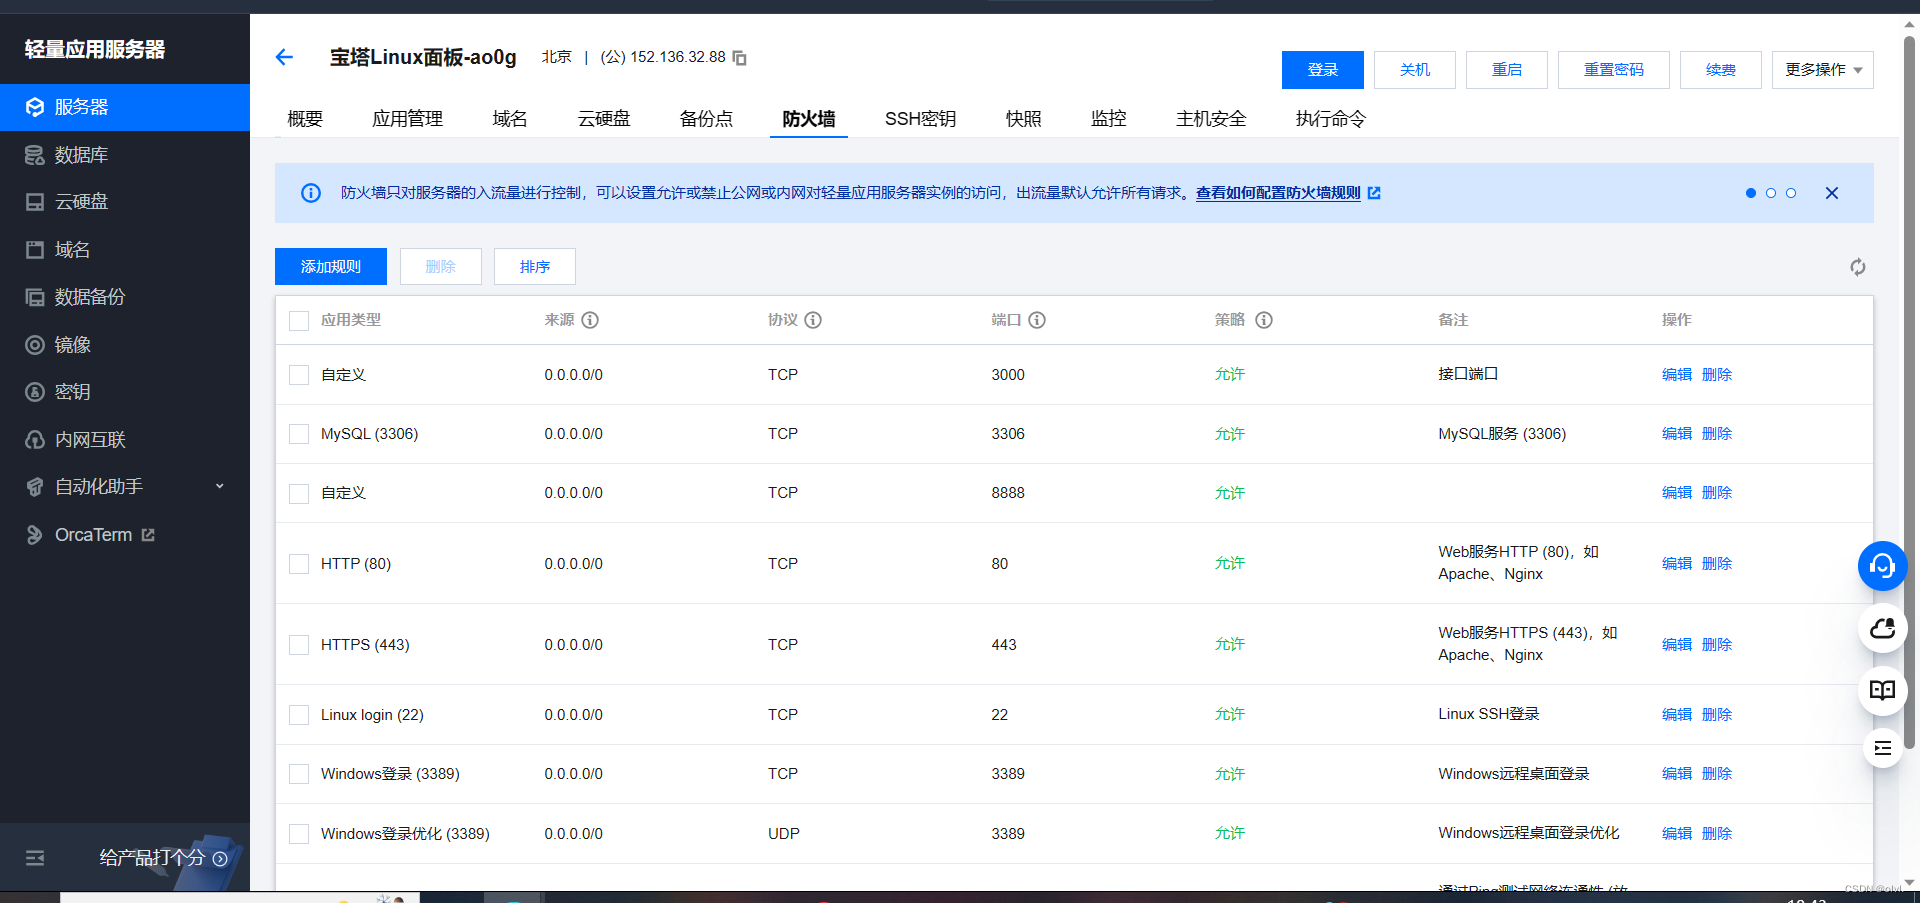Show info for the 来源 column

pyautogui.click(x=590, y=320)
